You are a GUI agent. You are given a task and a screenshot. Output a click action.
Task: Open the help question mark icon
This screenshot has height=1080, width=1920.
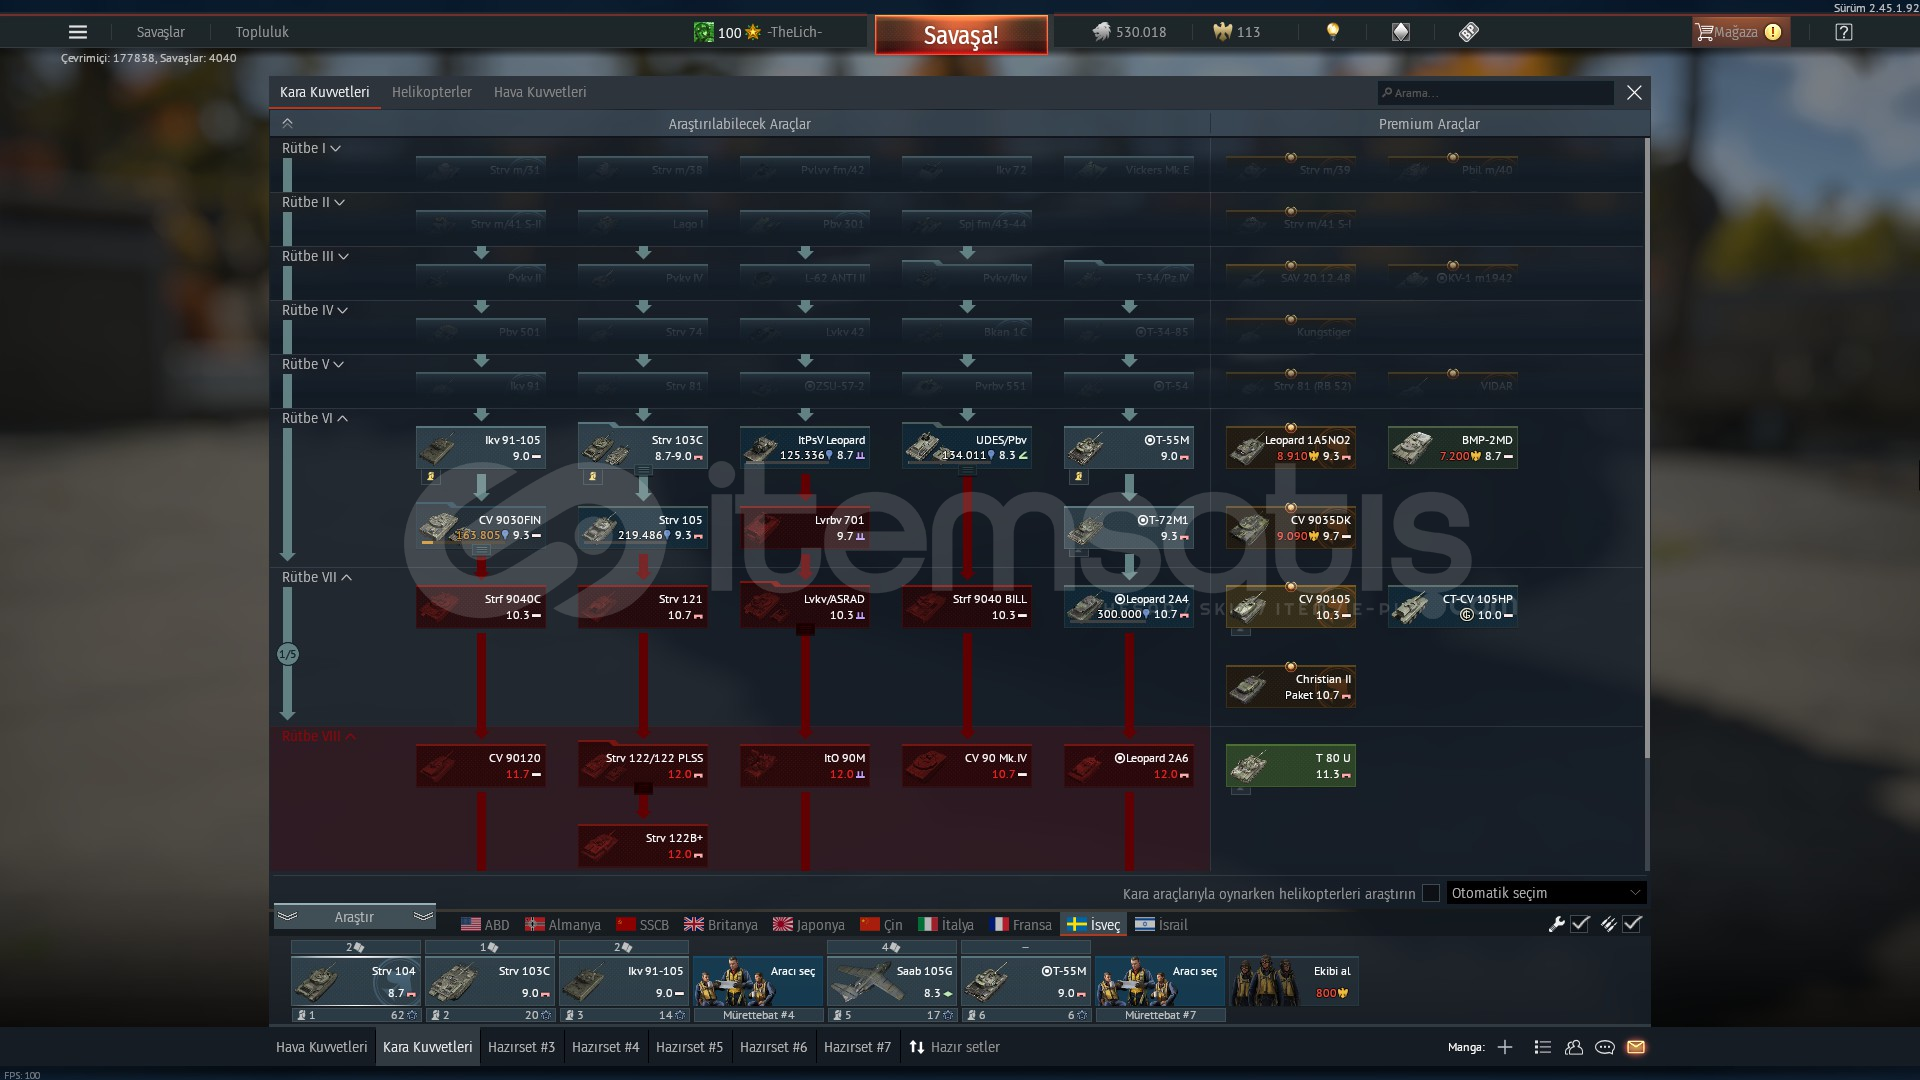pyautogui.click(x=1844, y=32)
